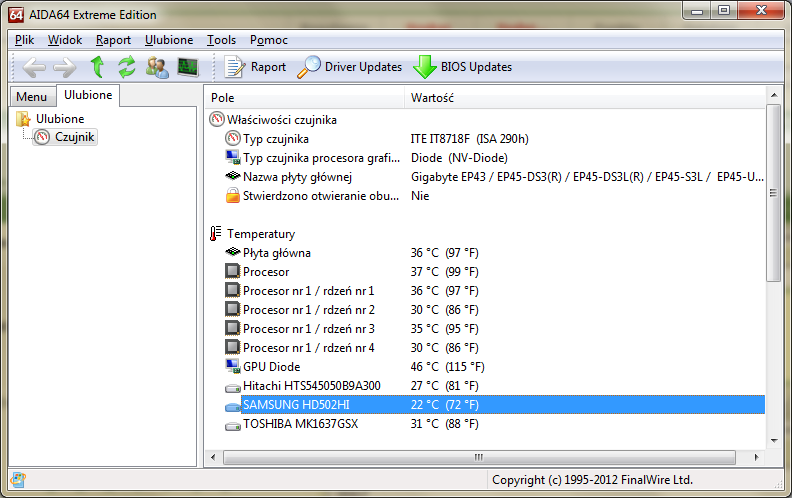Image resolution: width=792 pixels, height=498 pixels.
Task: Click the Hitachi HTS545050B9A300 drive icon
Action: point(232,387)
